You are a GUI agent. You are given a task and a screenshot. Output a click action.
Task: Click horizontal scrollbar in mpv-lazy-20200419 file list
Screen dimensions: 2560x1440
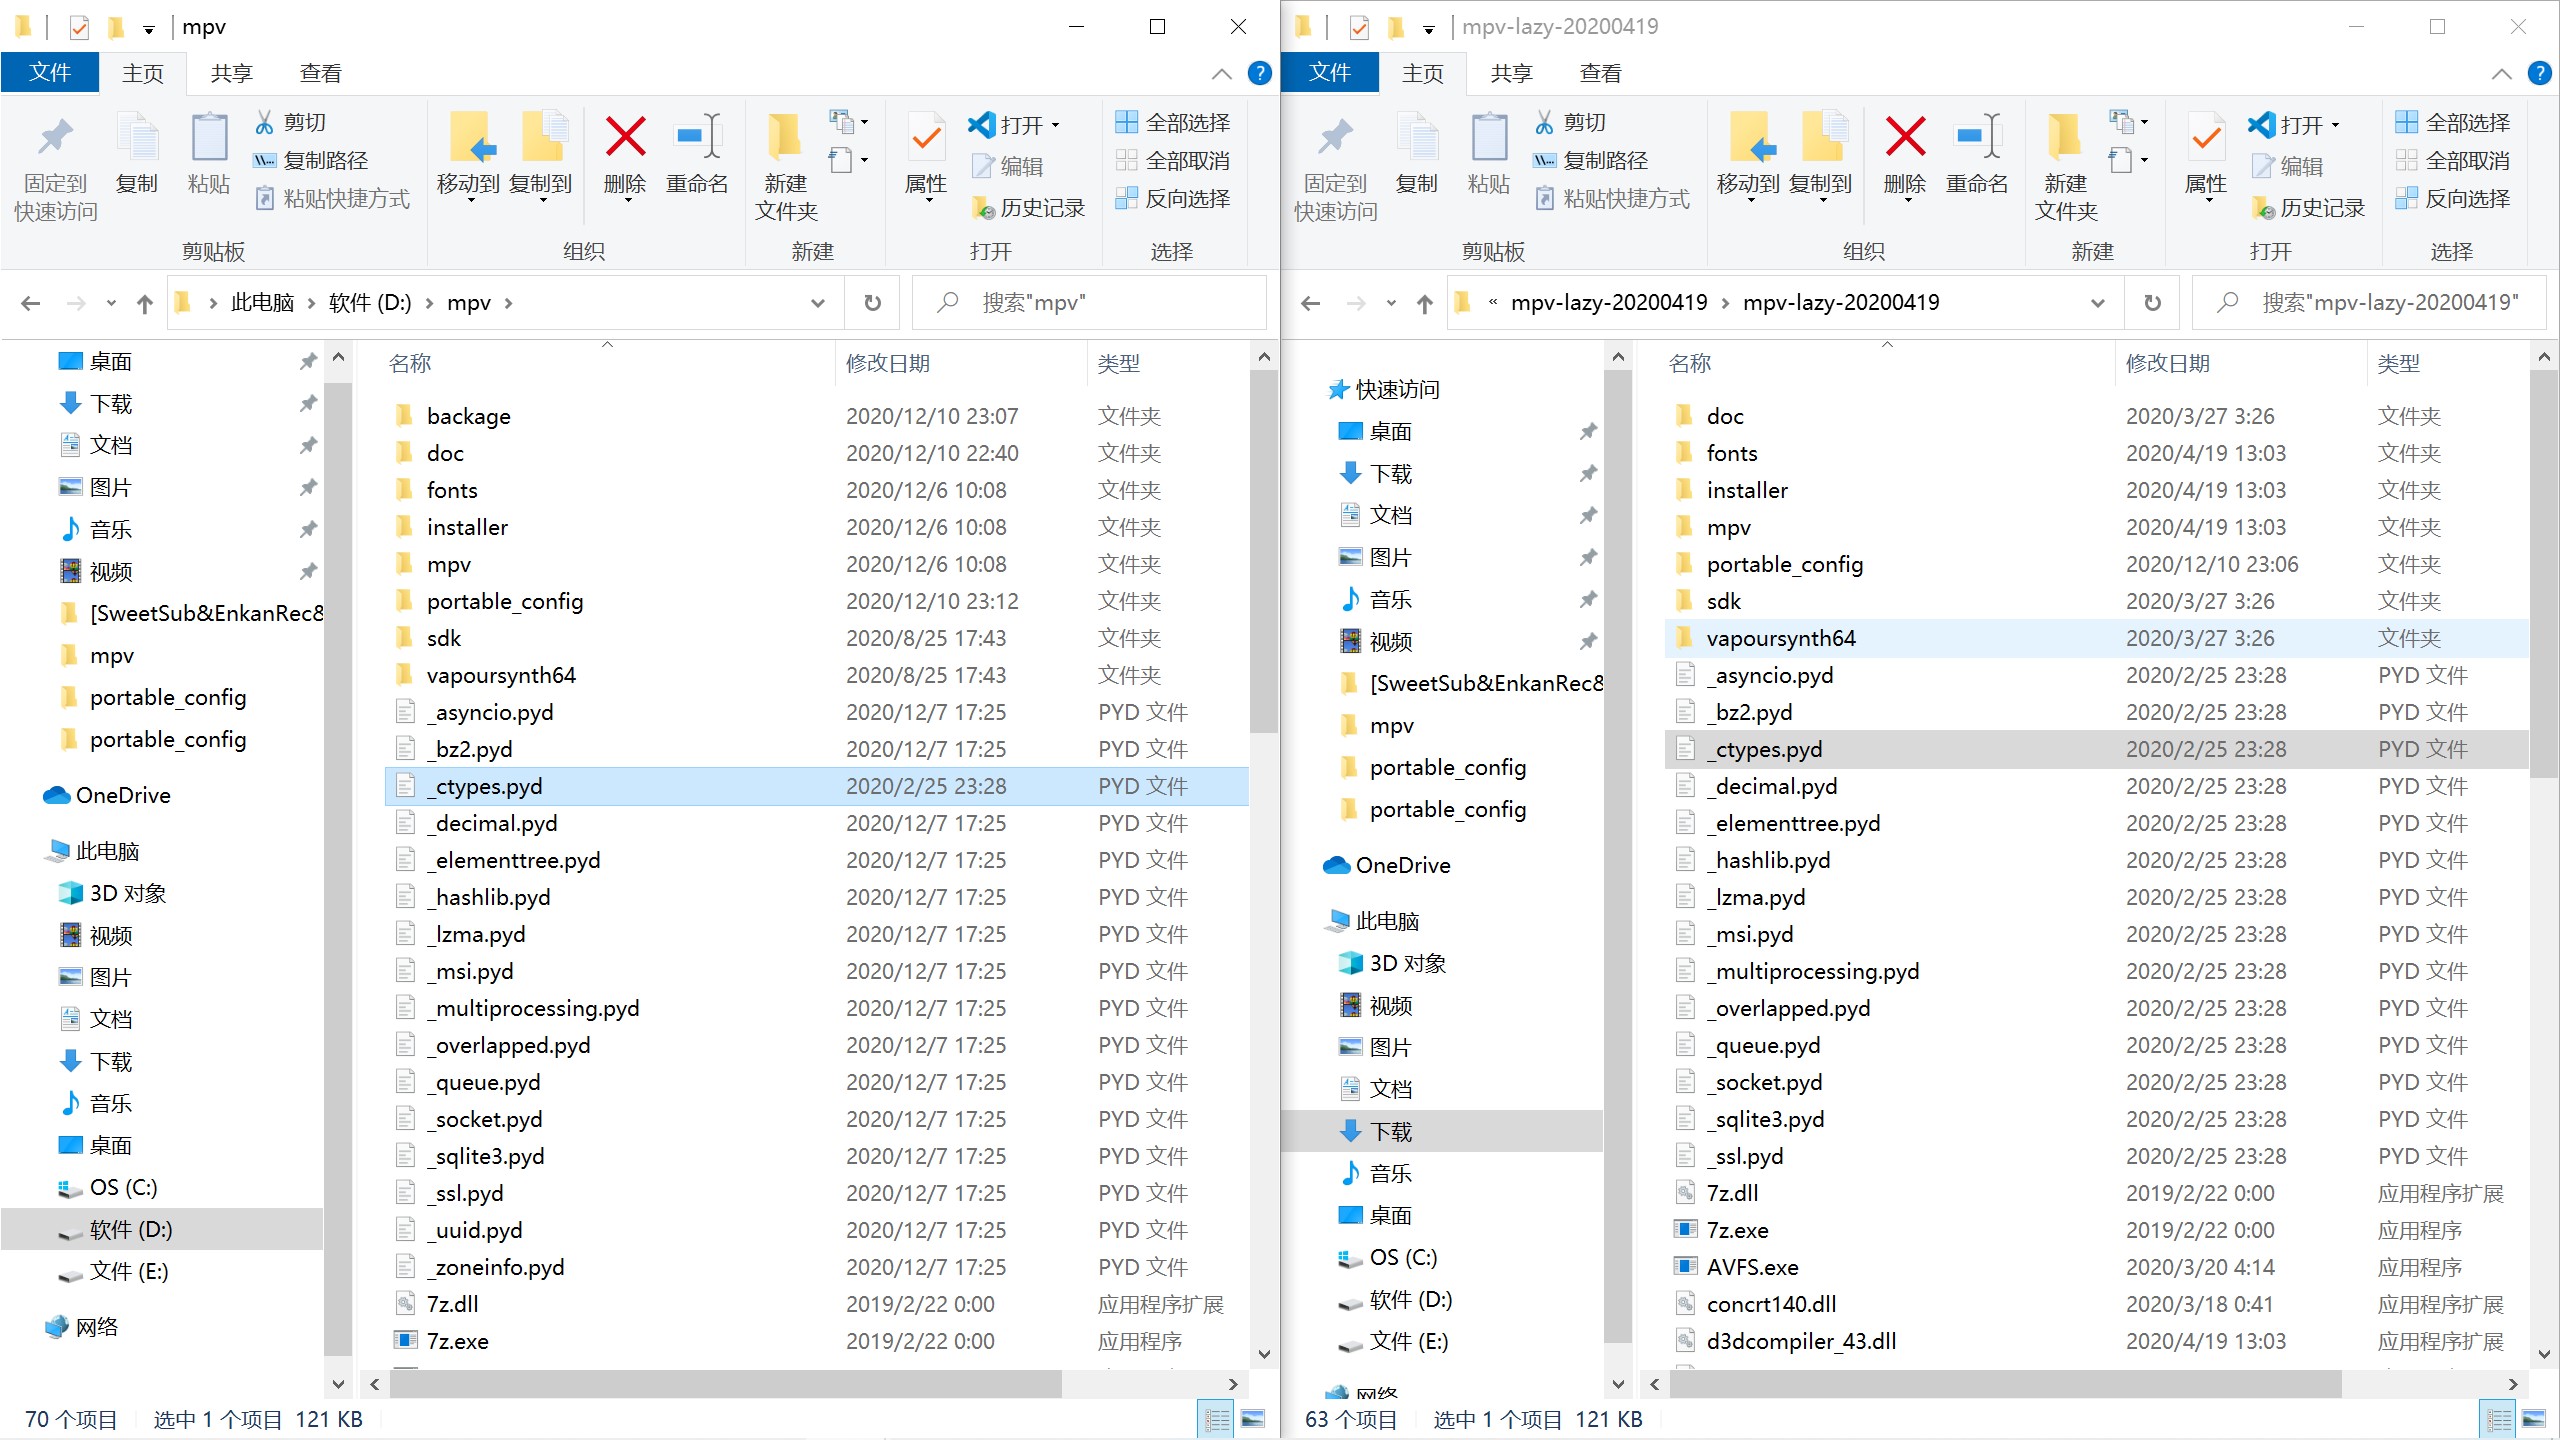(x=2005, y=1384)
